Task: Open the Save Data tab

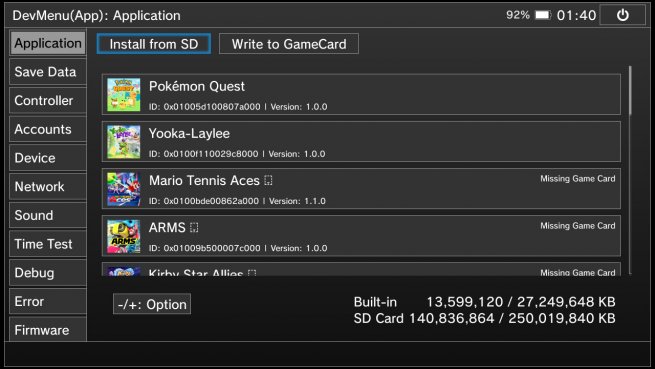Action: (x=48, y=72)
